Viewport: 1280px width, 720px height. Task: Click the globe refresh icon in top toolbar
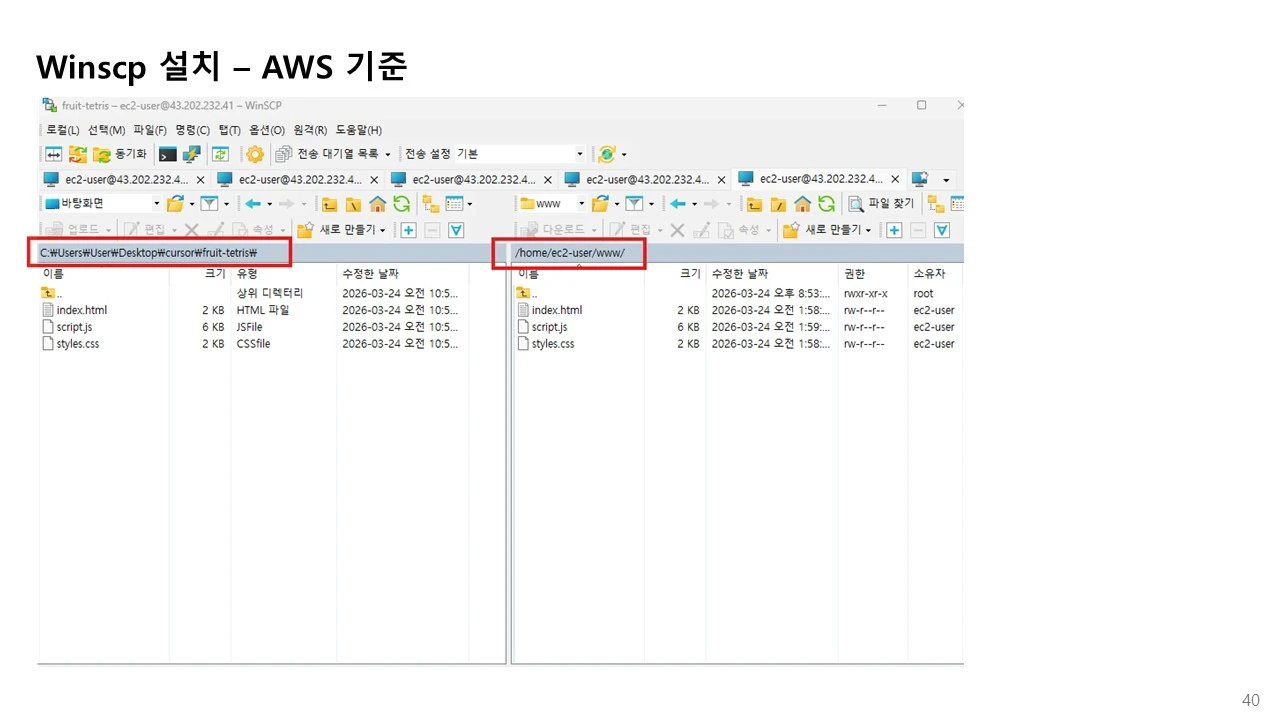pos(606,154)
